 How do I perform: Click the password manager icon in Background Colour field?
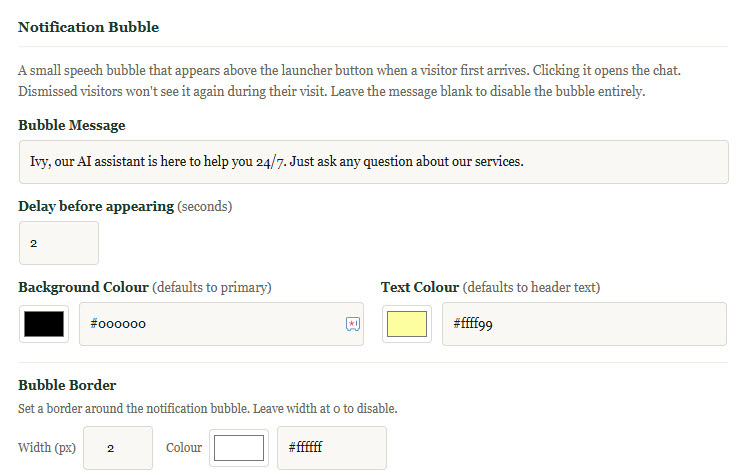point(352,324)
